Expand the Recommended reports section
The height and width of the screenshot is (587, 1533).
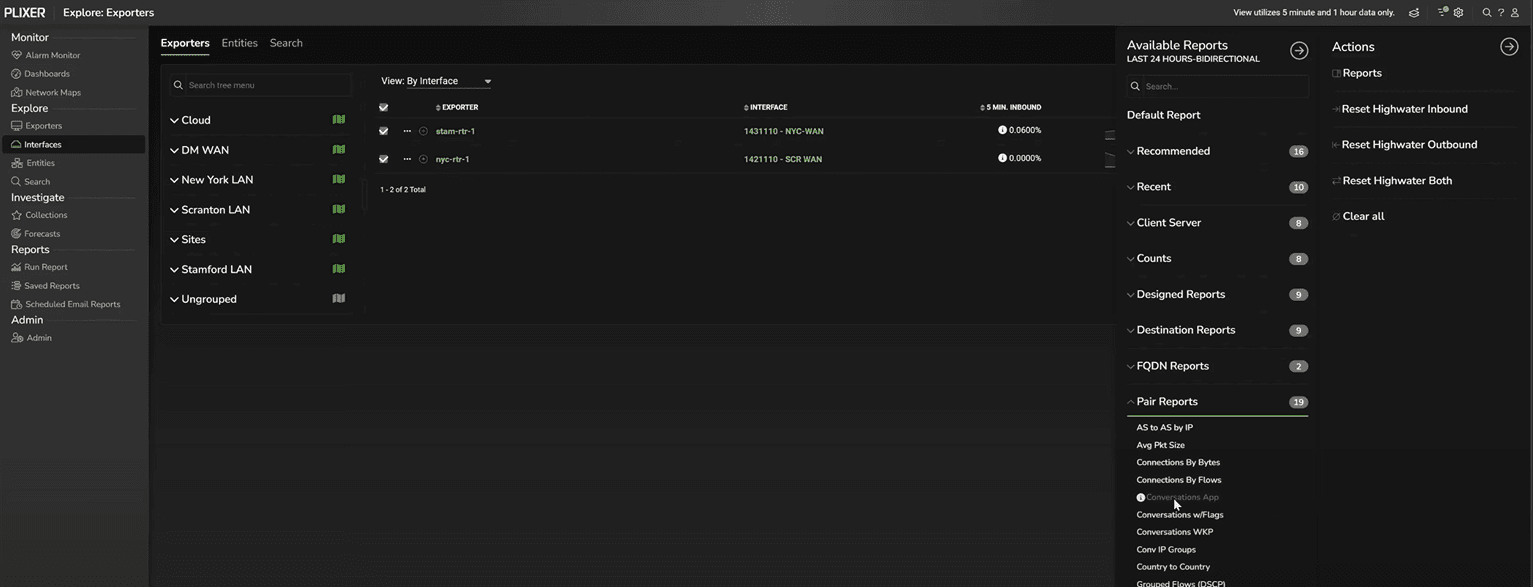click(x=1173, y=151)
